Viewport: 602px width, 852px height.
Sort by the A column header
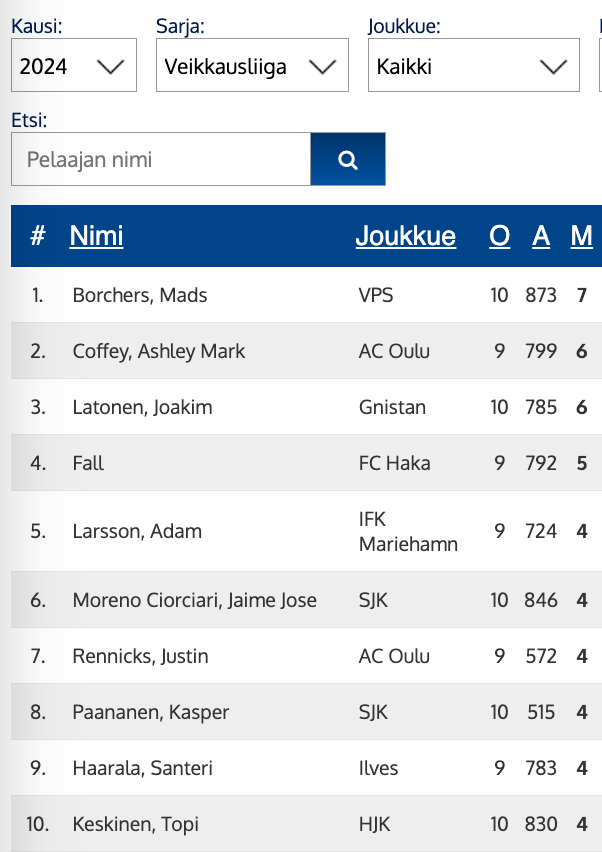(x=541, y=236)
